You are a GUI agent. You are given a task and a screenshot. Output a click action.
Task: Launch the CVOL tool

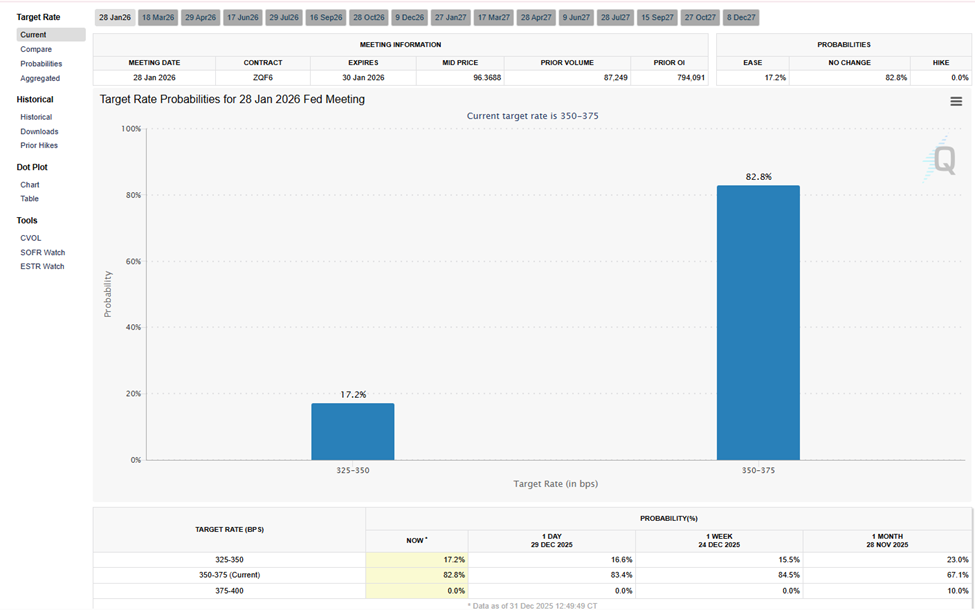(x=31, y=238)
